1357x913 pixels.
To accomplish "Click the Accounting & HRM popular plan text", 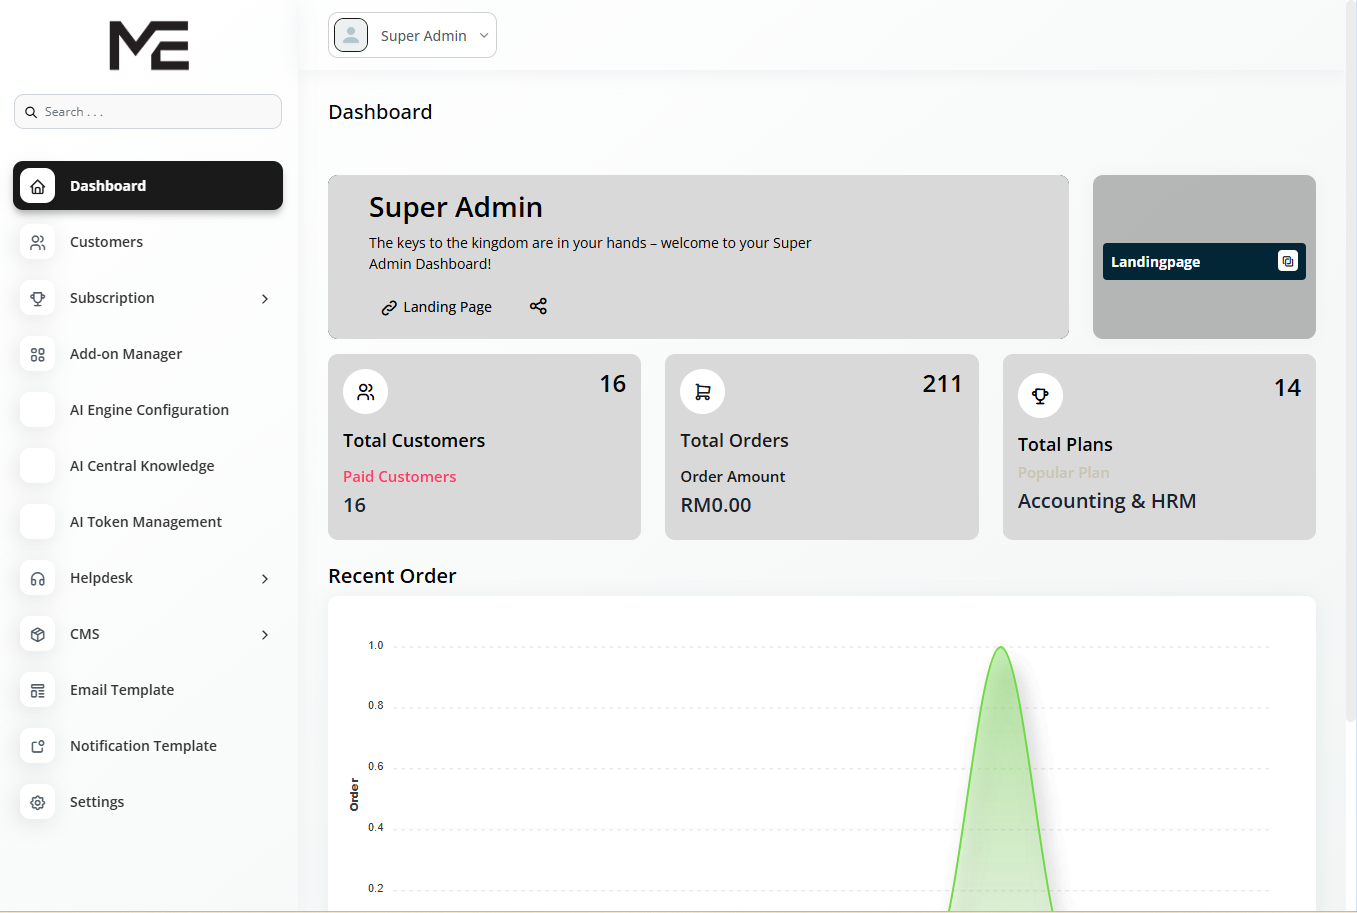I will tap(1107, 501).
